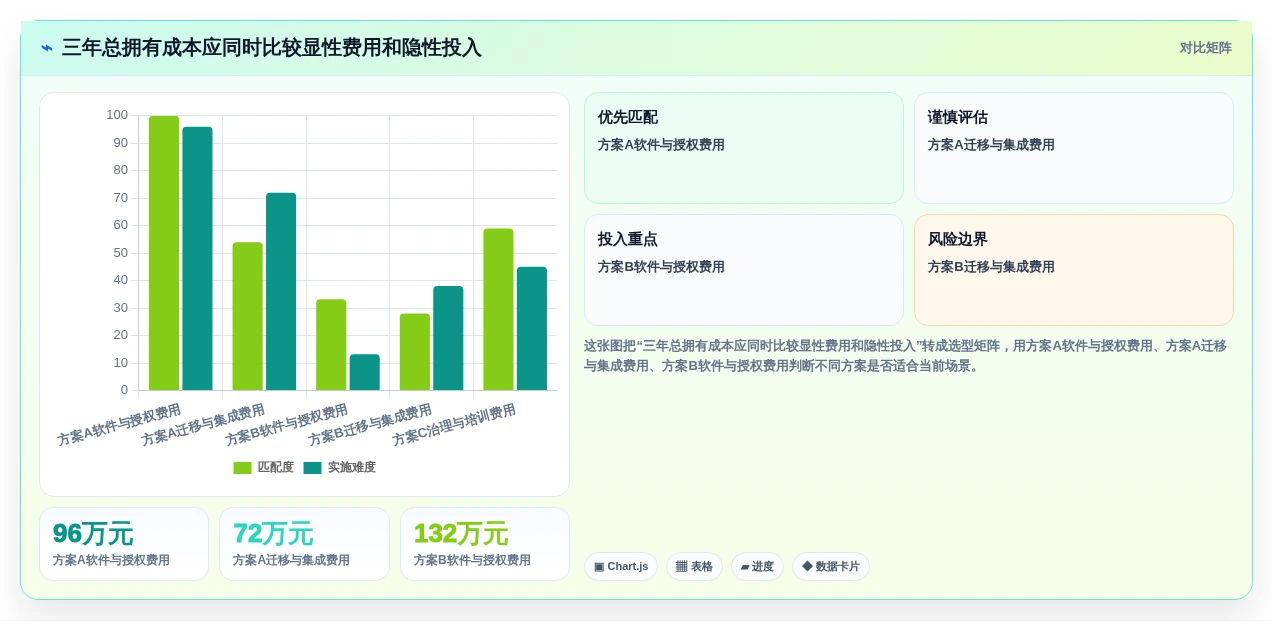
Task: Click 方案A软件与授权费用 text in 优先匹配 card
Action: click(661, 145)
